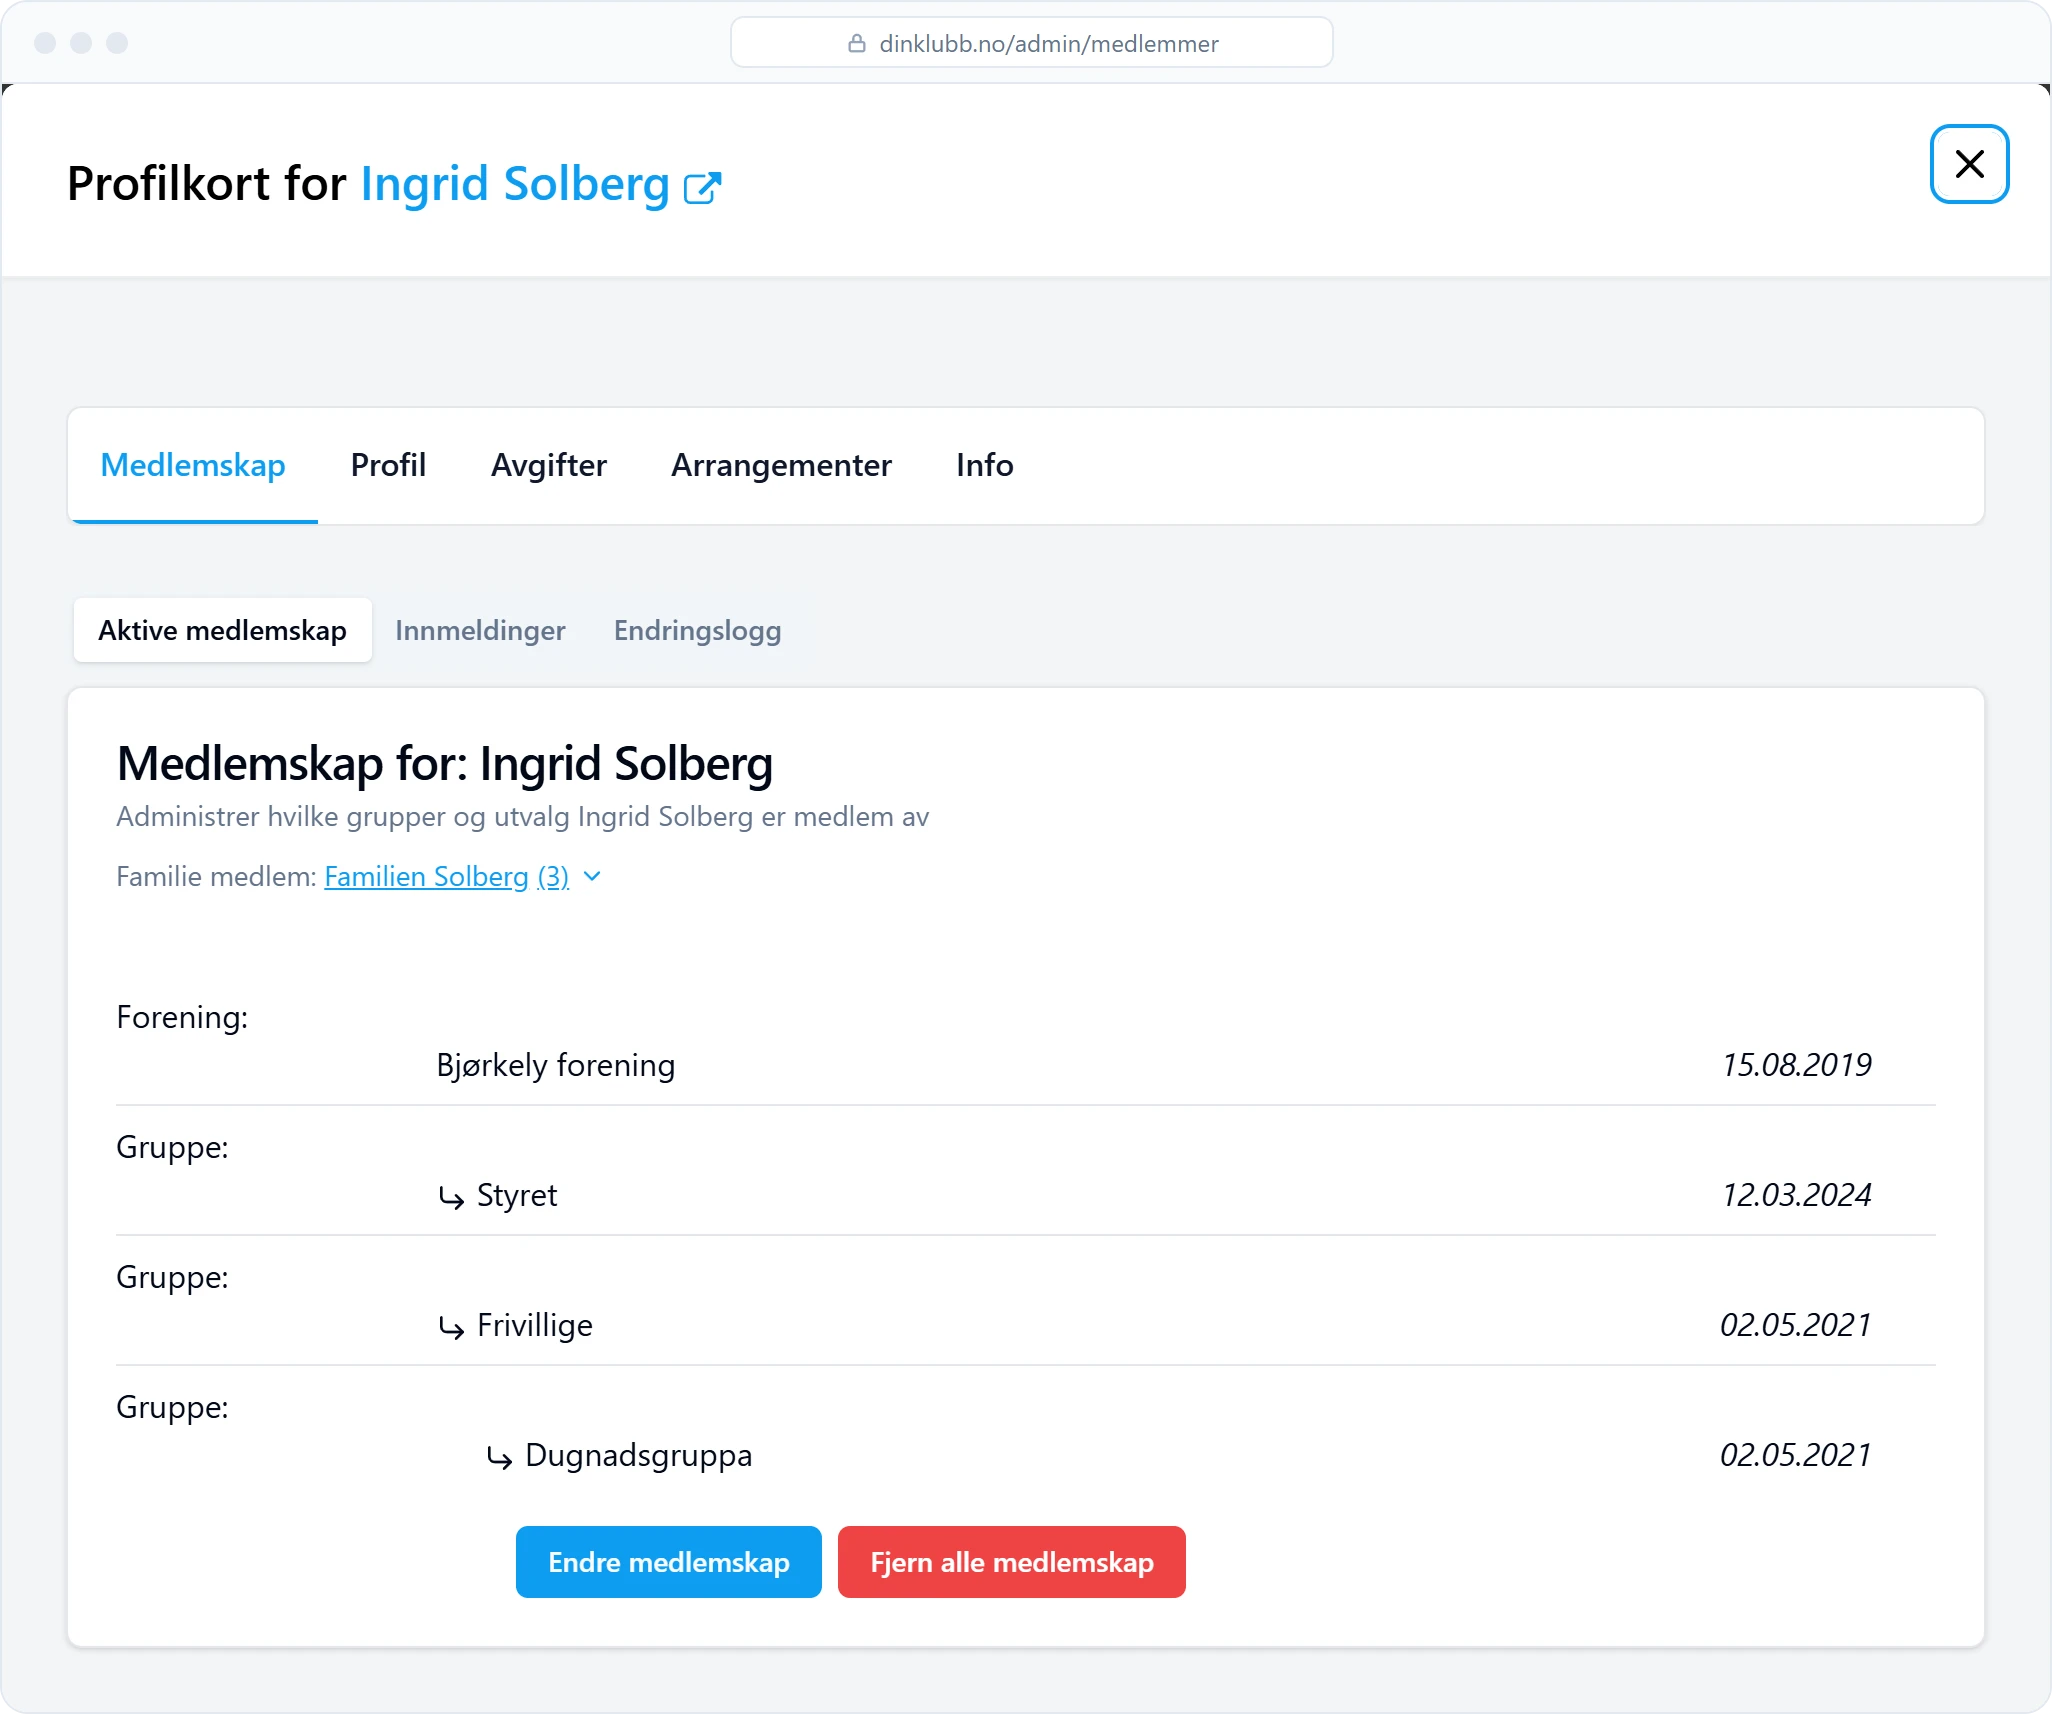Switch to the Profil tab
This screenshot has height=1714, width=2052.
click(x=388, y=465)
